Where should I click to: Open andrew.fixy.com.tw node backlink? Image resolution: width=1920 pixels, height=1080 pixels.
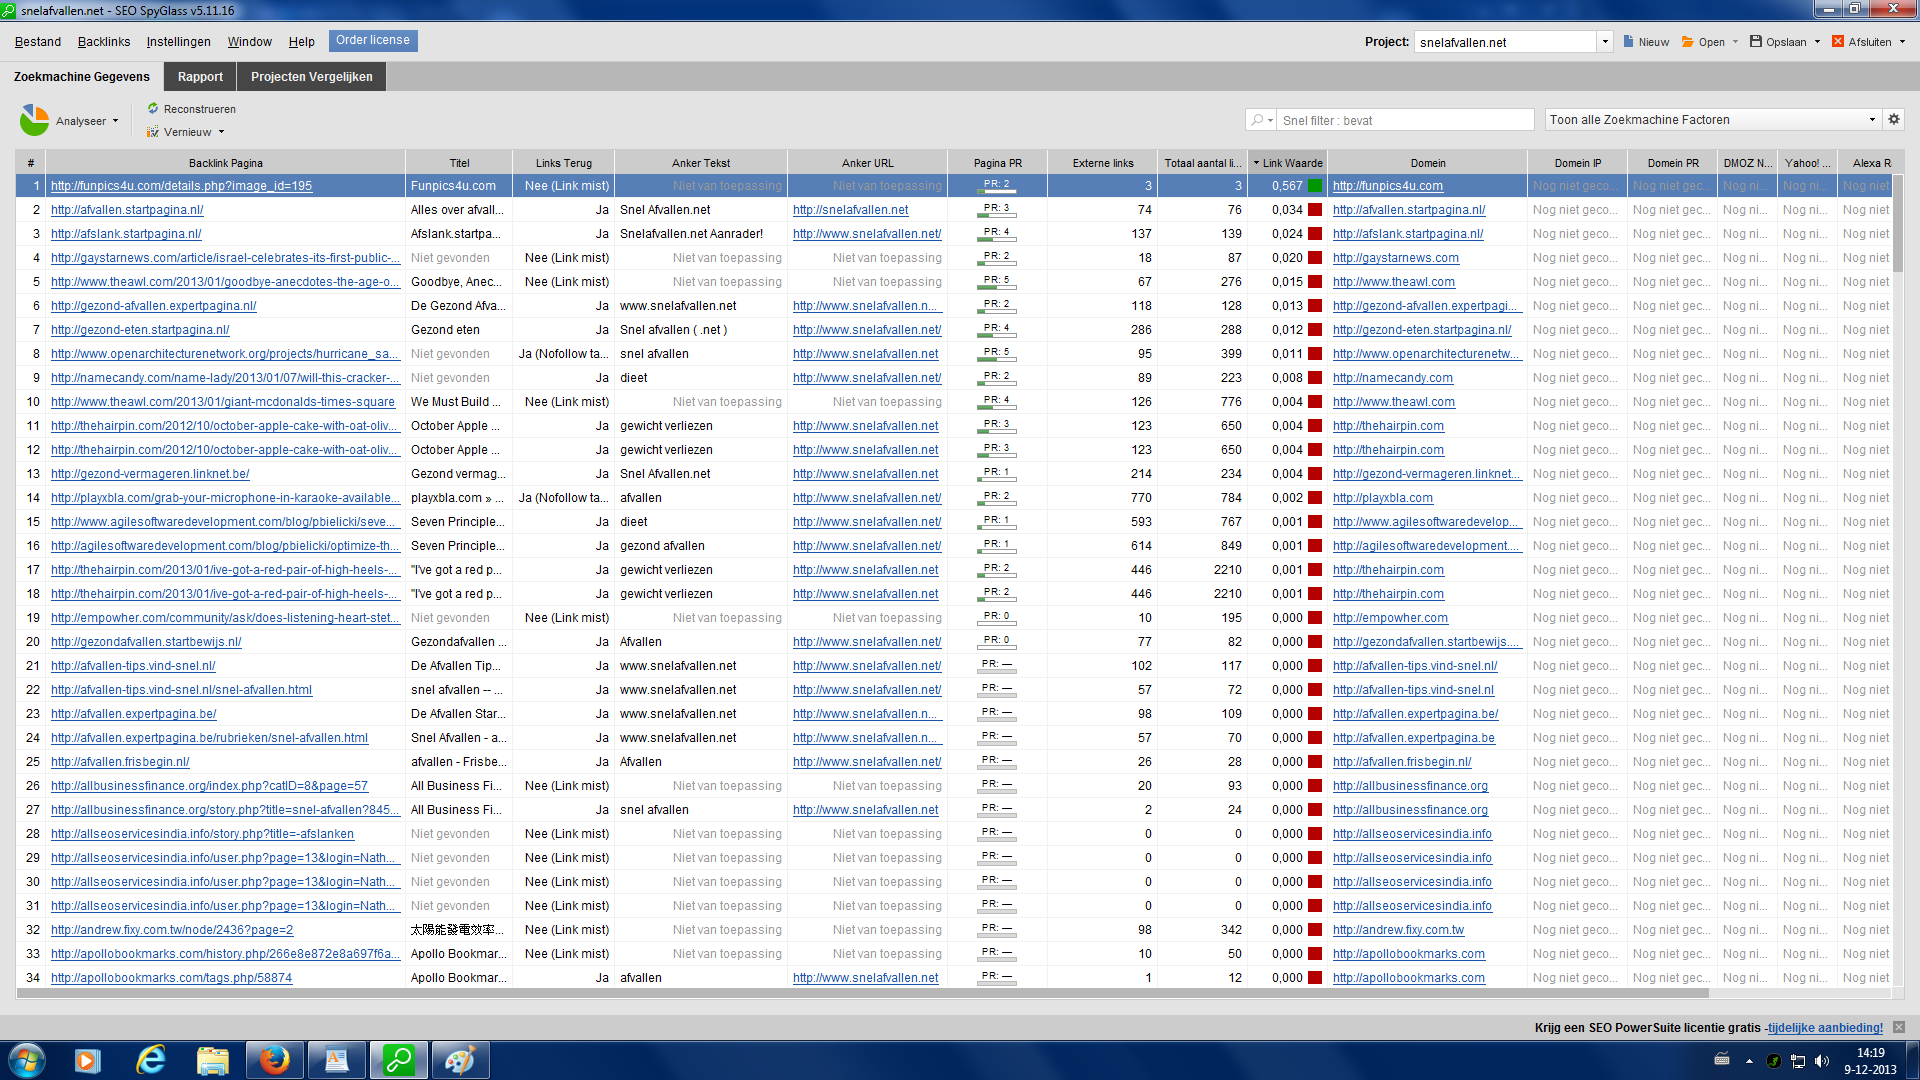tap(172, 930)
